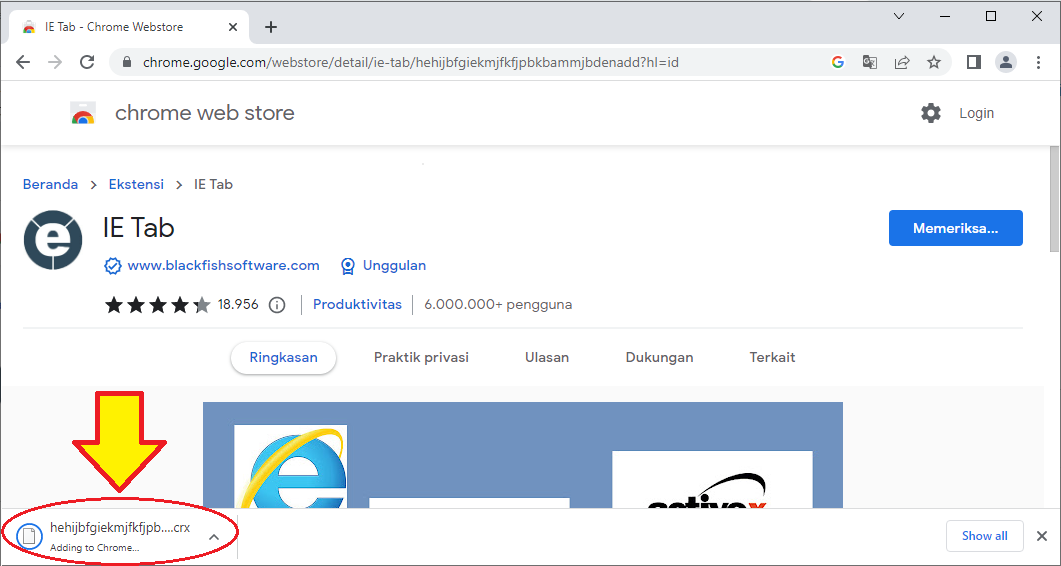Viewport: 1061px width, 566px height.
Task: Click the Internet Explorer logo screenshot image
Action: (x=291, y=466)
